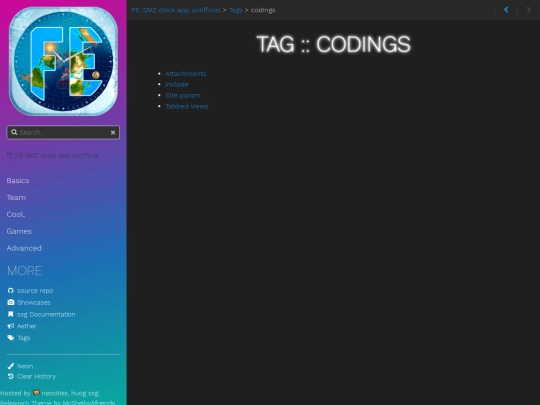Open the ssg Documentation link
540x405 pixels.
point(46,314)
